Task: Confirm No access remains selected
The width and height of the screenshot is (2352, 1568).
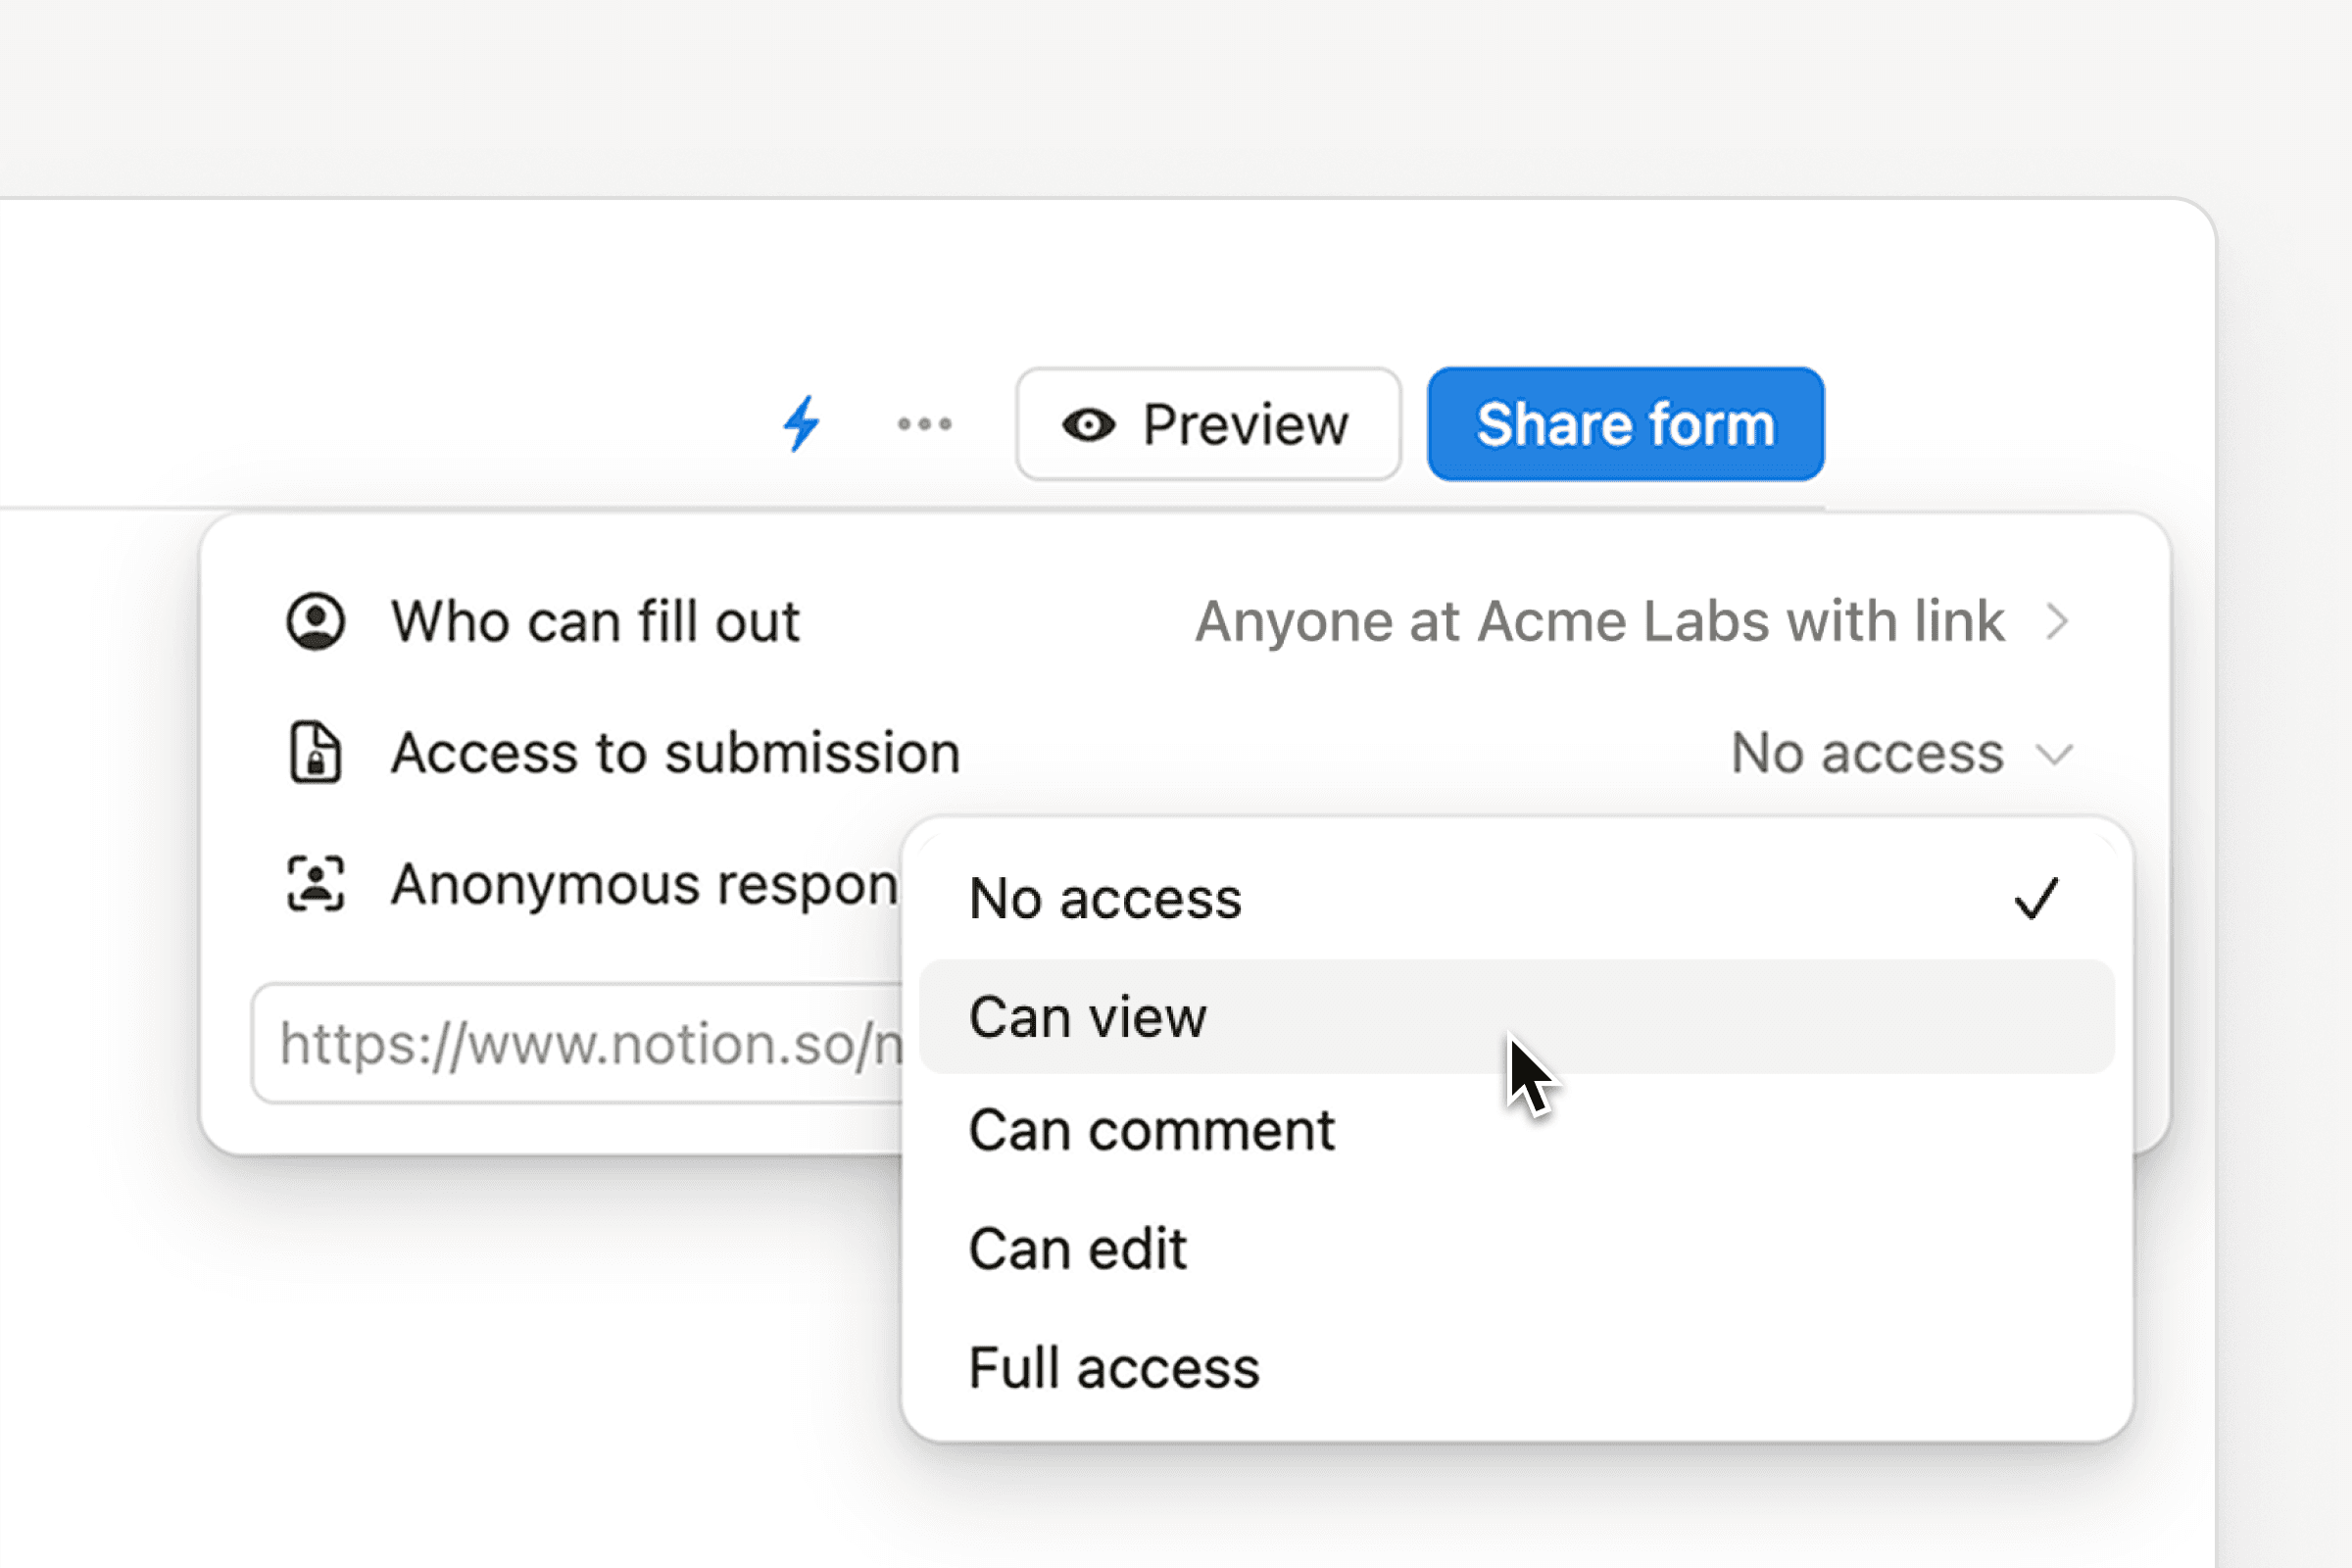Action: pyautogui.click(x=1104, y=897)
